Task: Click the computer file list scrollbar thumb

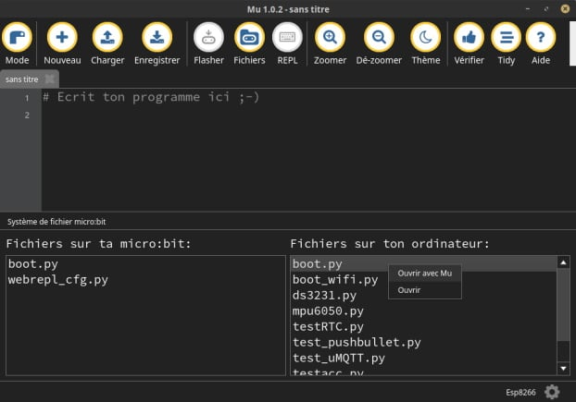Action: (x=563, y=305)
